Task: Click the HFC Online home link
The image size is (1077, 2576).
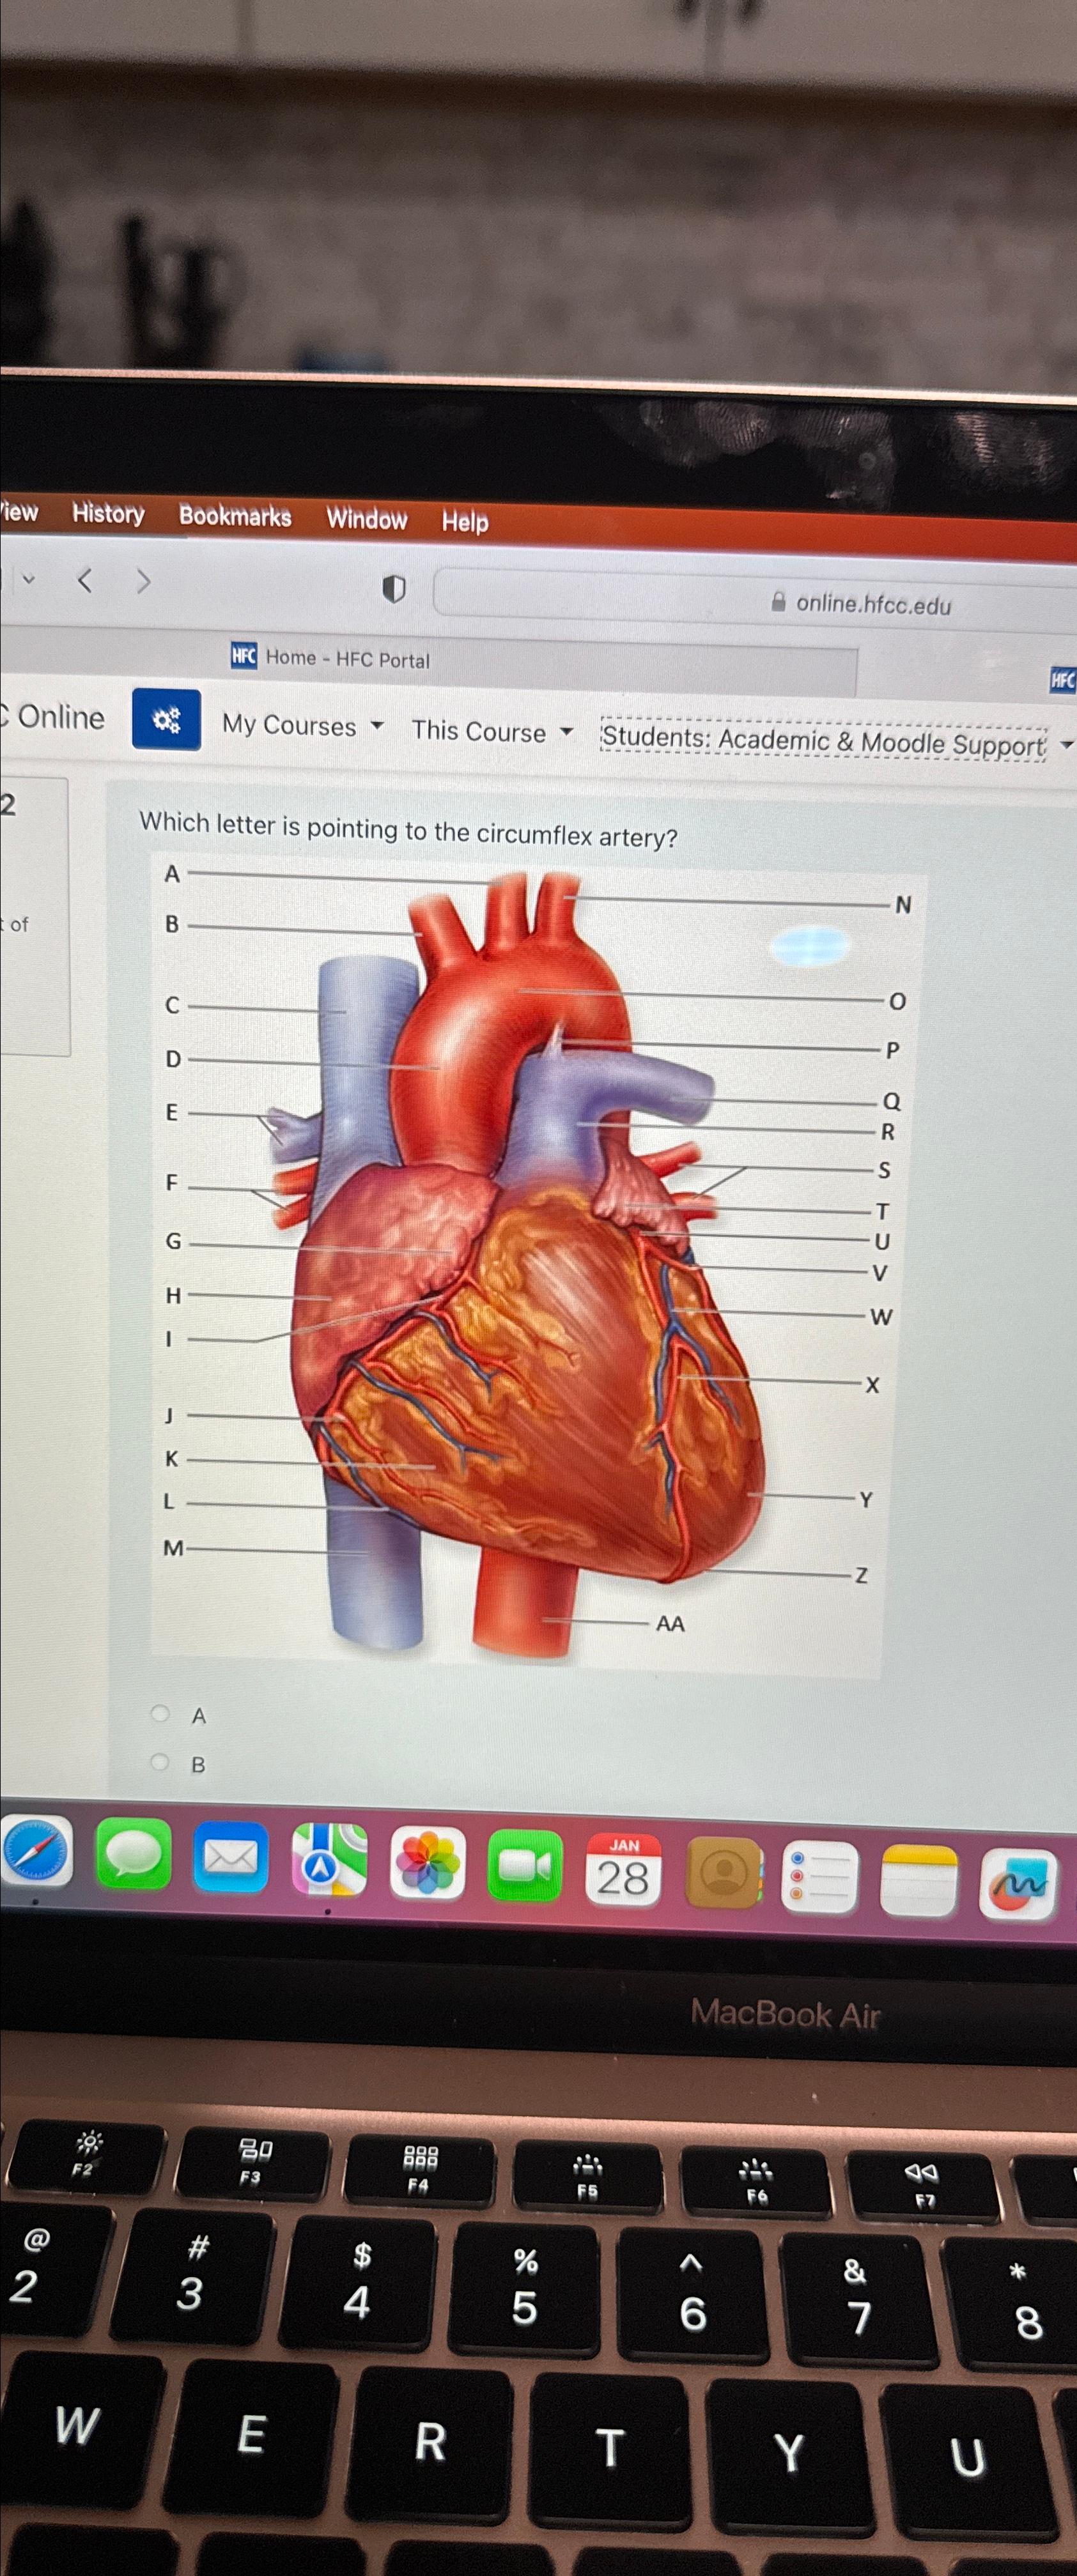Action: coord(55,716)
